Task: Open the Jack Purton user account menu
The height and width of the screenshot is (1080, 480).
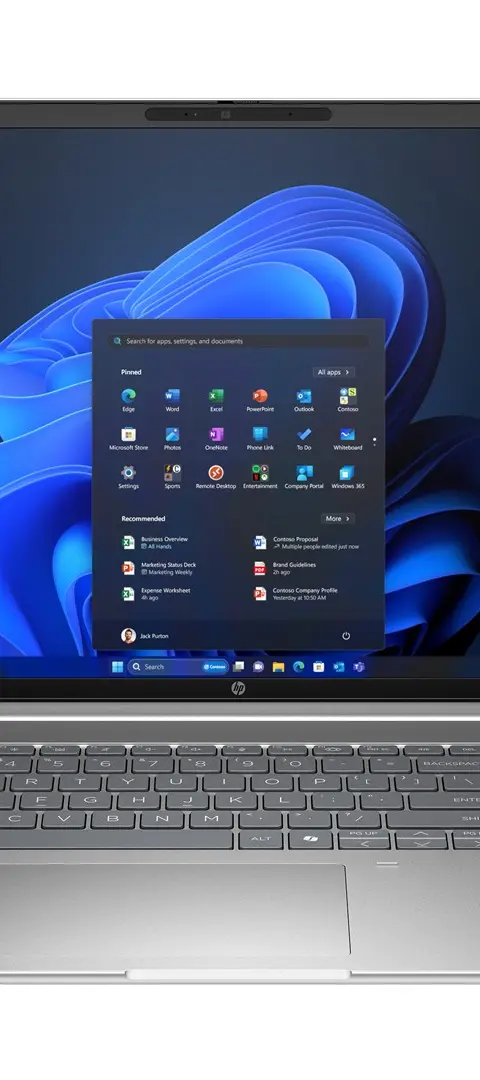Action: pyautogui.click(x=145, y=636)
